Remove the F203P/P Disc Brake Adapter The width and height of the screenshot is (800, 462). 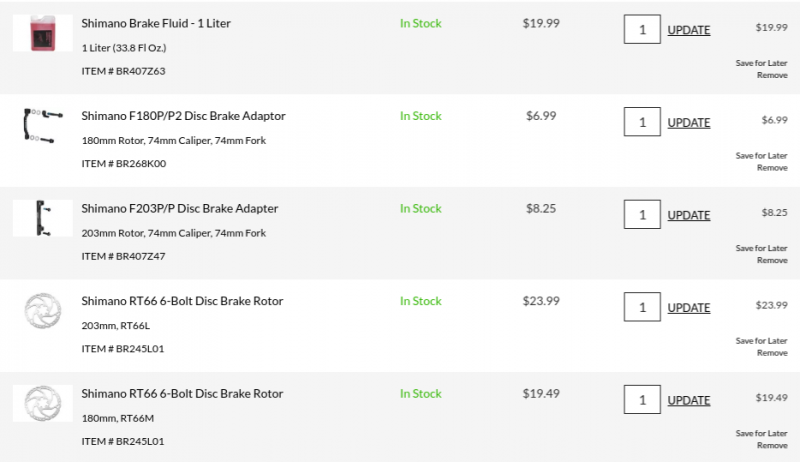(x=772, y=260)
